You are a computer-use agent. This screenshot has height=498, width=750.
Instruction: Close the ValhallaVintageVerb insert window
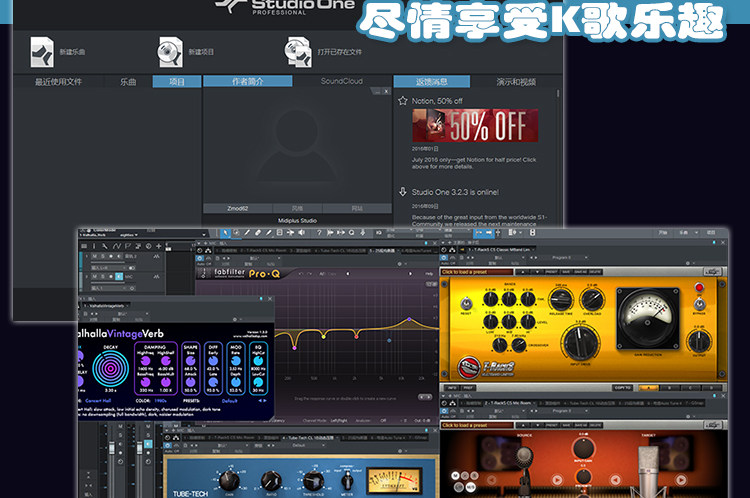(x=270, y=299)
